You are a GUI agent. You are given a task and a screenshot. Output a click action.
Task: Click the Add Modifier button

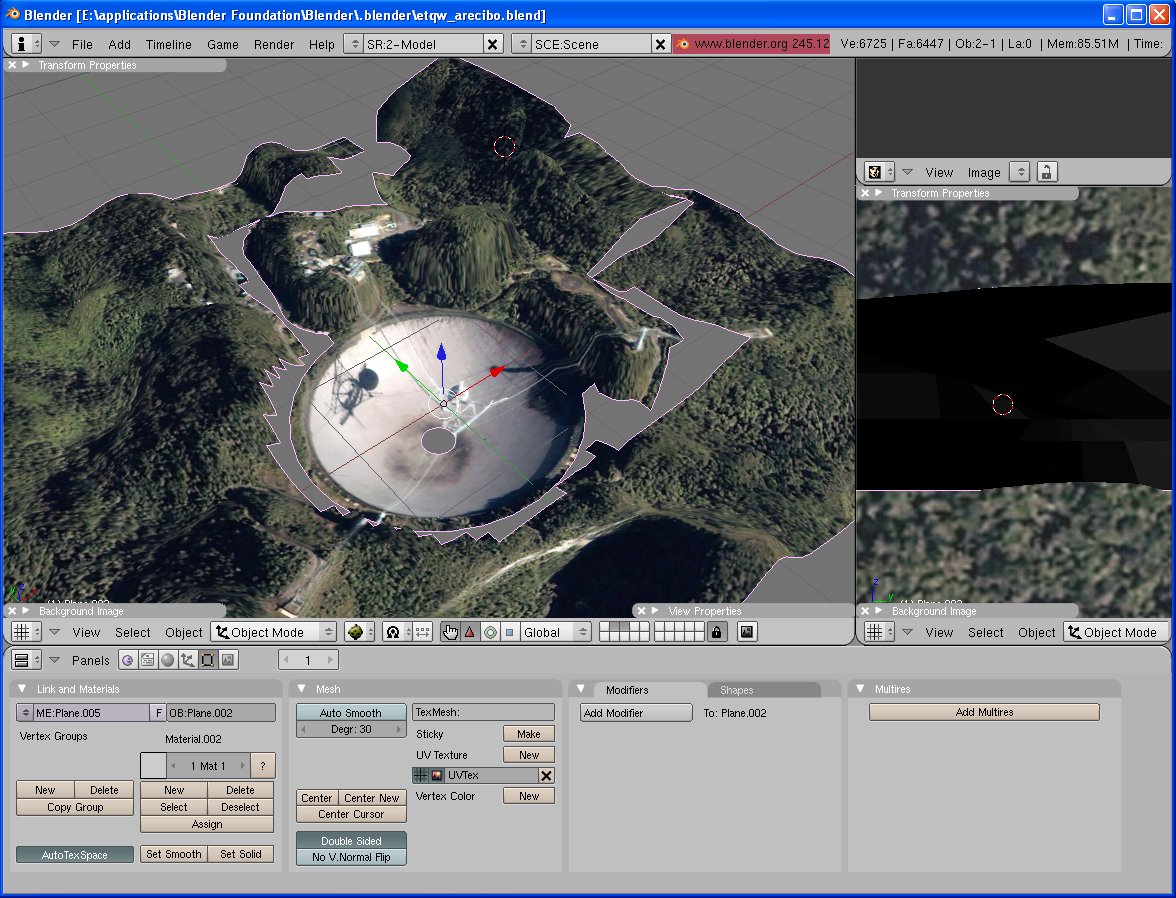(636, 713)
